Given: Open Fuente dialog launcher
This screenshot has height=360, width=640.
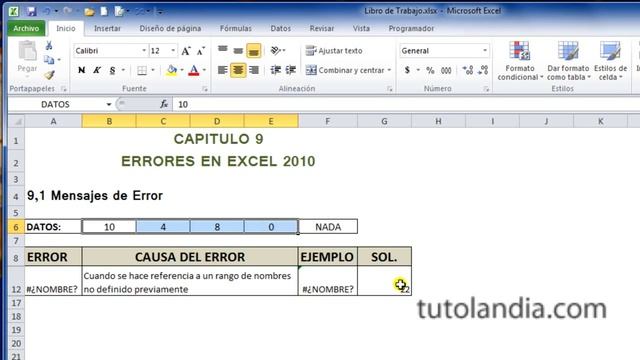Looking at the screenshot, I should [205, 89].
